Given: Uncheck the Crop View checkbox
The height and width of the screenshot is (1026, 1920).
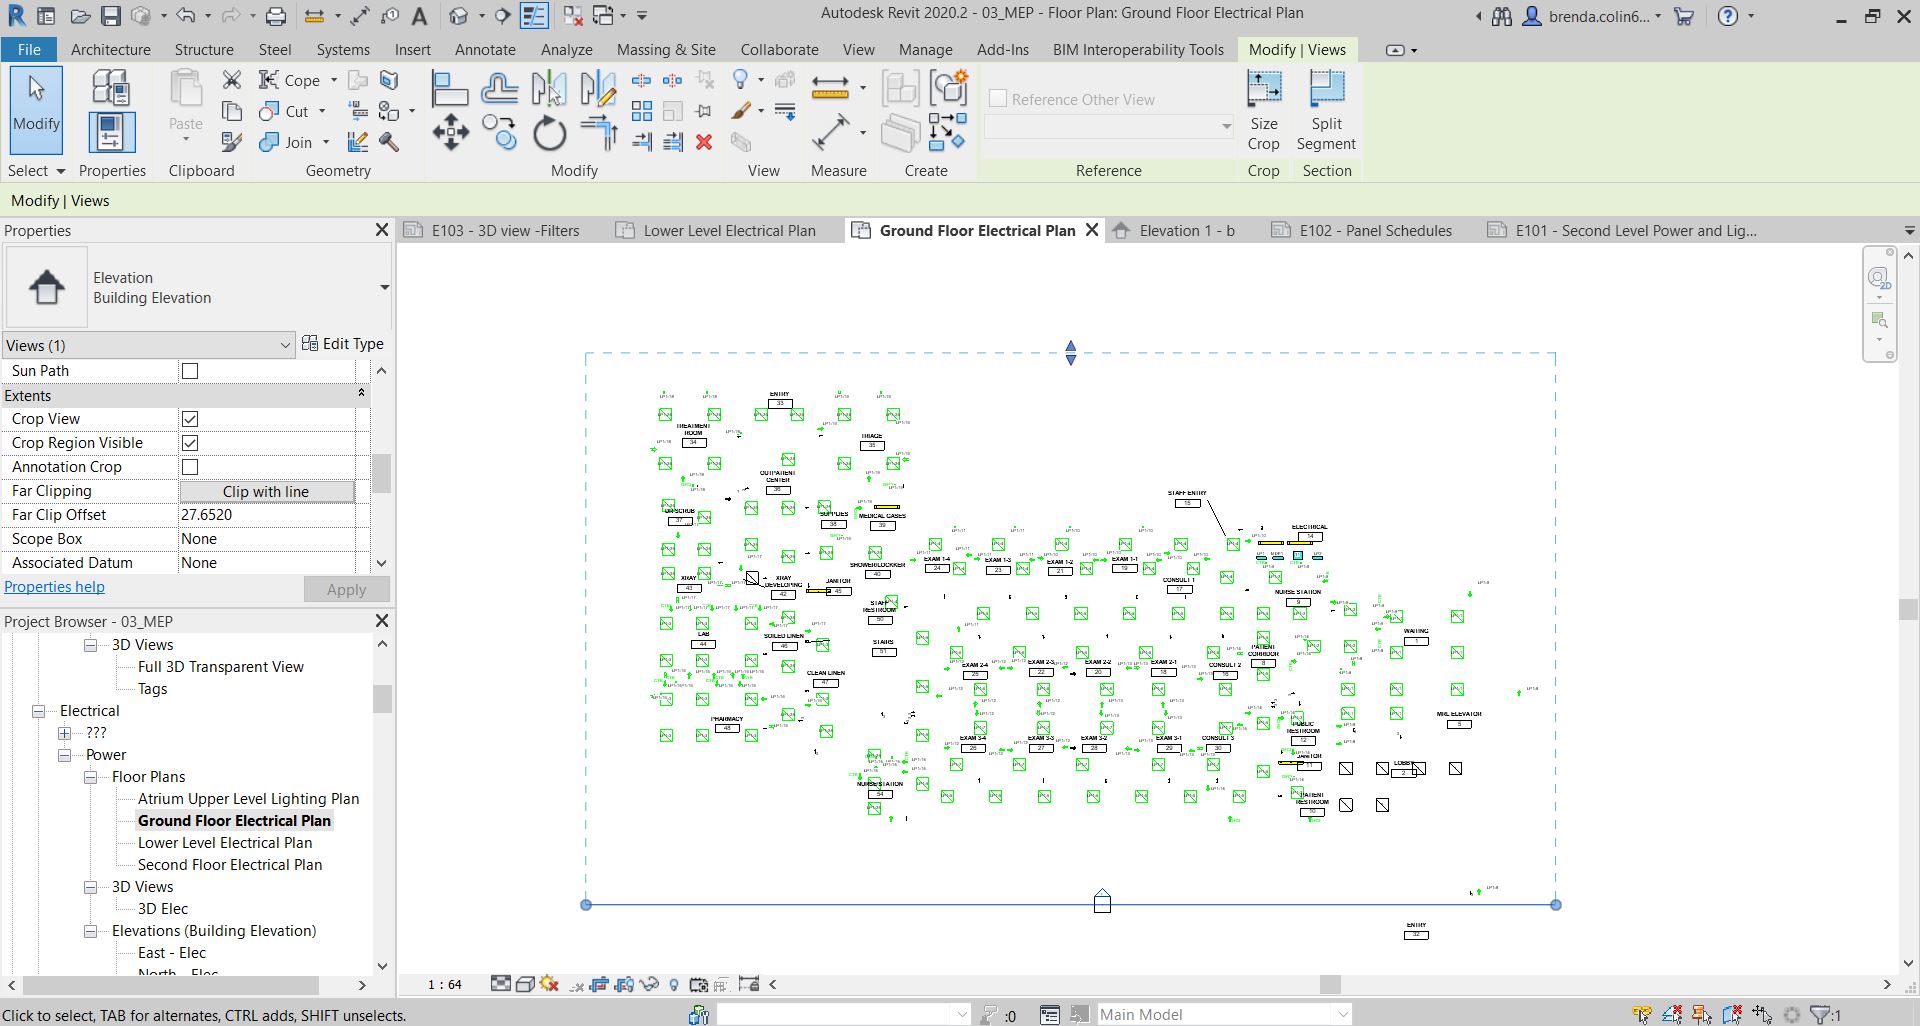Looking at the screenshot, I should 190,419.
